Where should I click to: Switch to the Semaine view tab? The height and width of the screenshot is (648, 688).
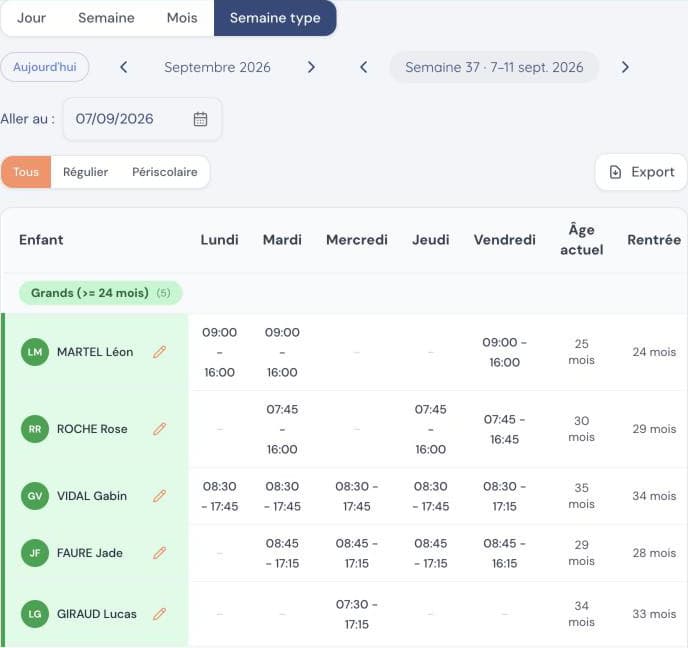pyautogui.click(x=106, y=18)
